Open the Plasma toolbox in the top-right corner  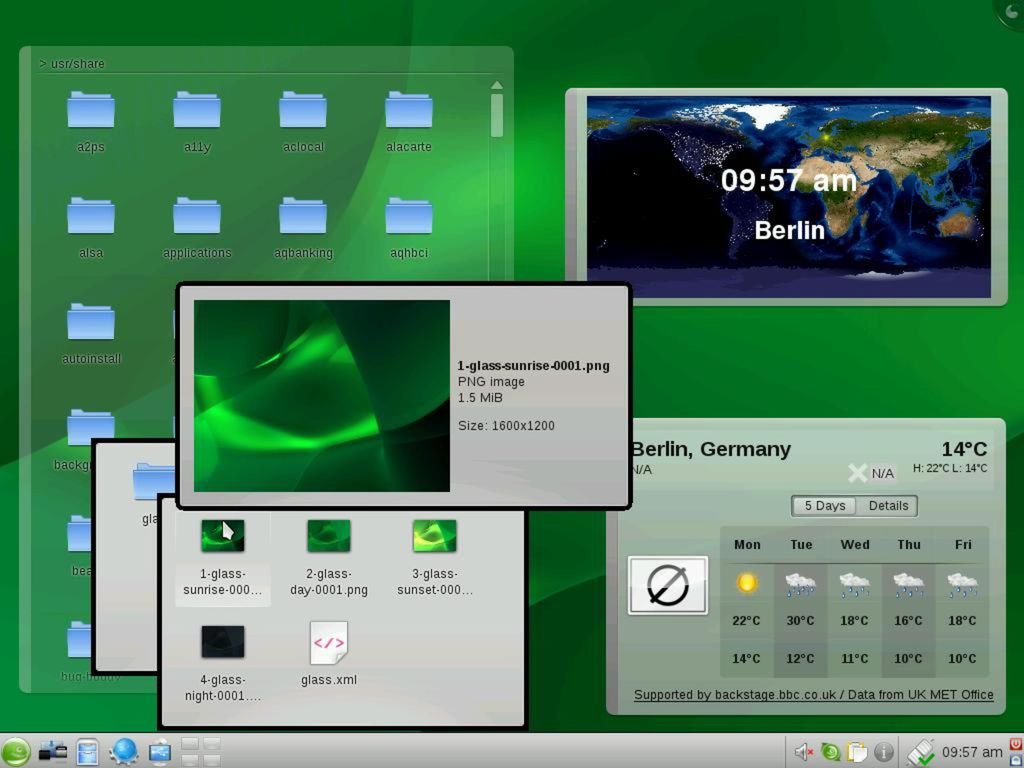pos(1011,13)
